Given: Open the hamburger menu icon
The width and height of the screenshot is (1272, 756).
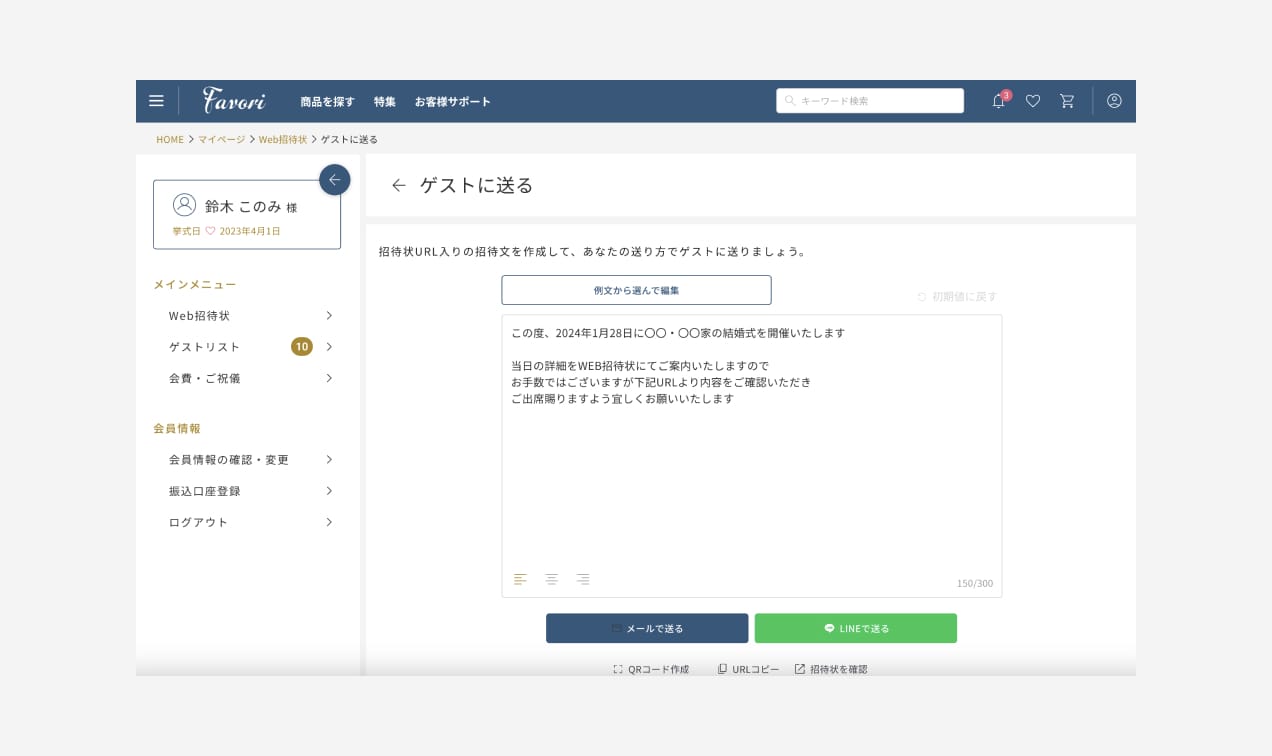Looking at the screenshot, I should click(156, 101).
